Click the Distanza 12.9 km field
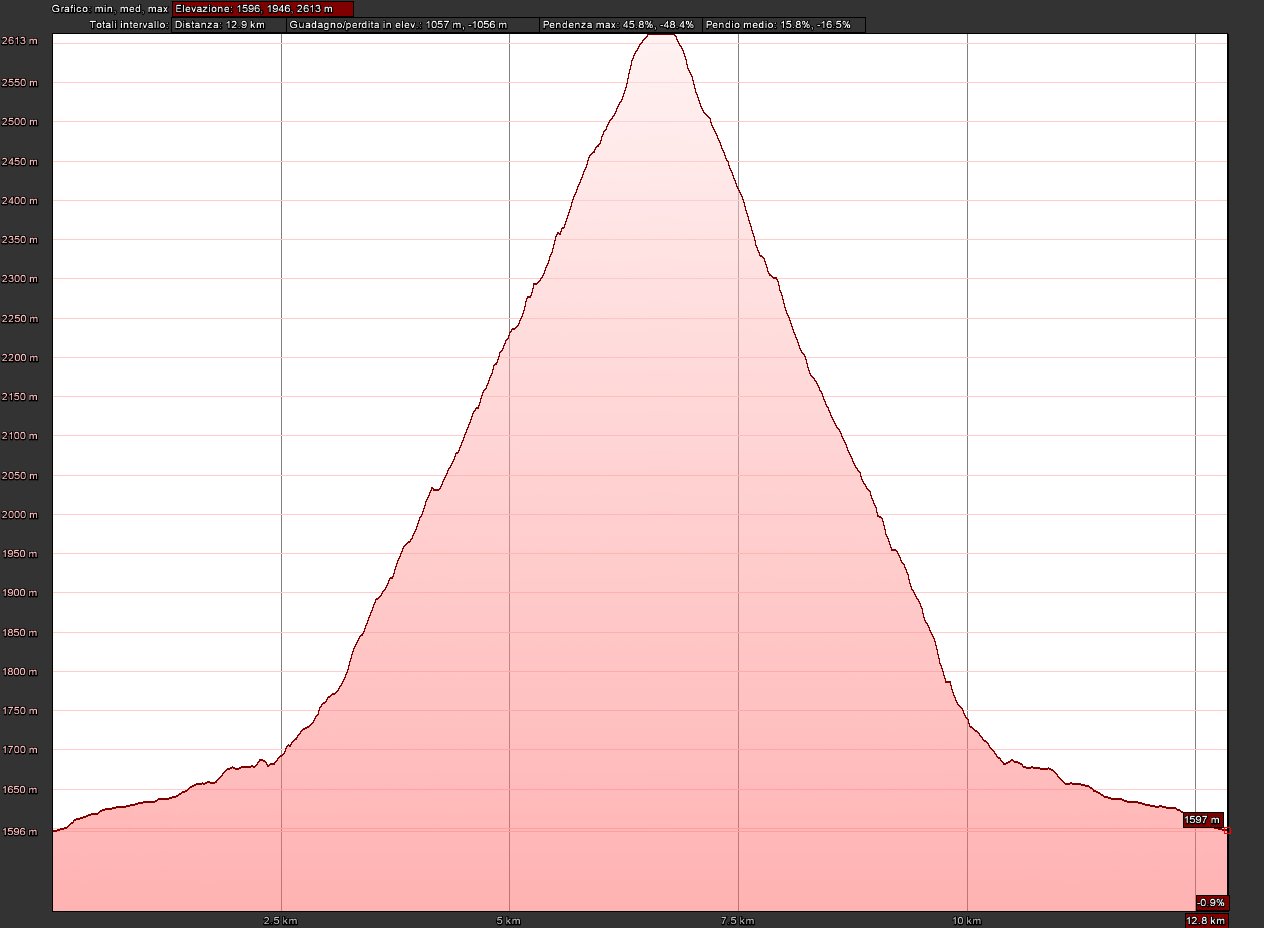The width and height of the screenshot is (1264, 928). (227, 24)
